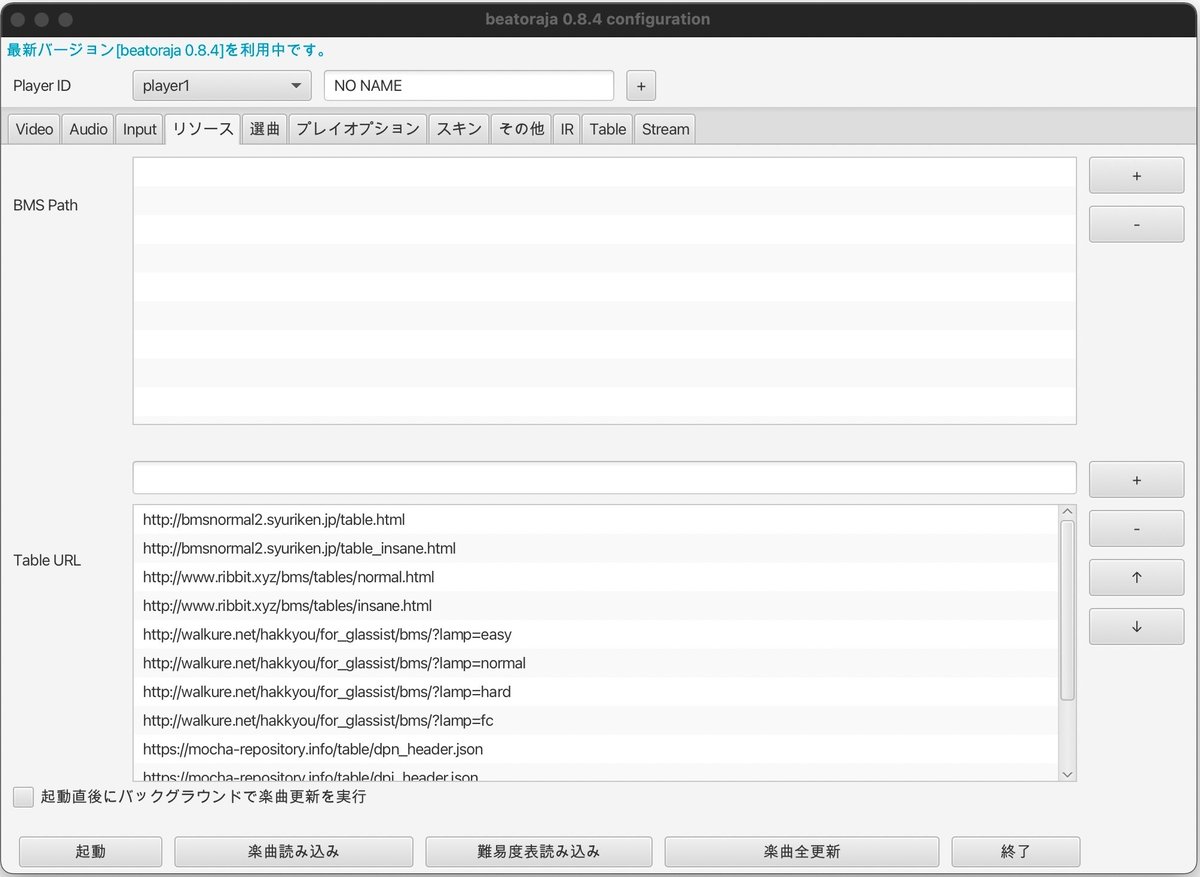
Task: Select the walkure.net ?lamp=hard URL row
Action: [596, 691]
